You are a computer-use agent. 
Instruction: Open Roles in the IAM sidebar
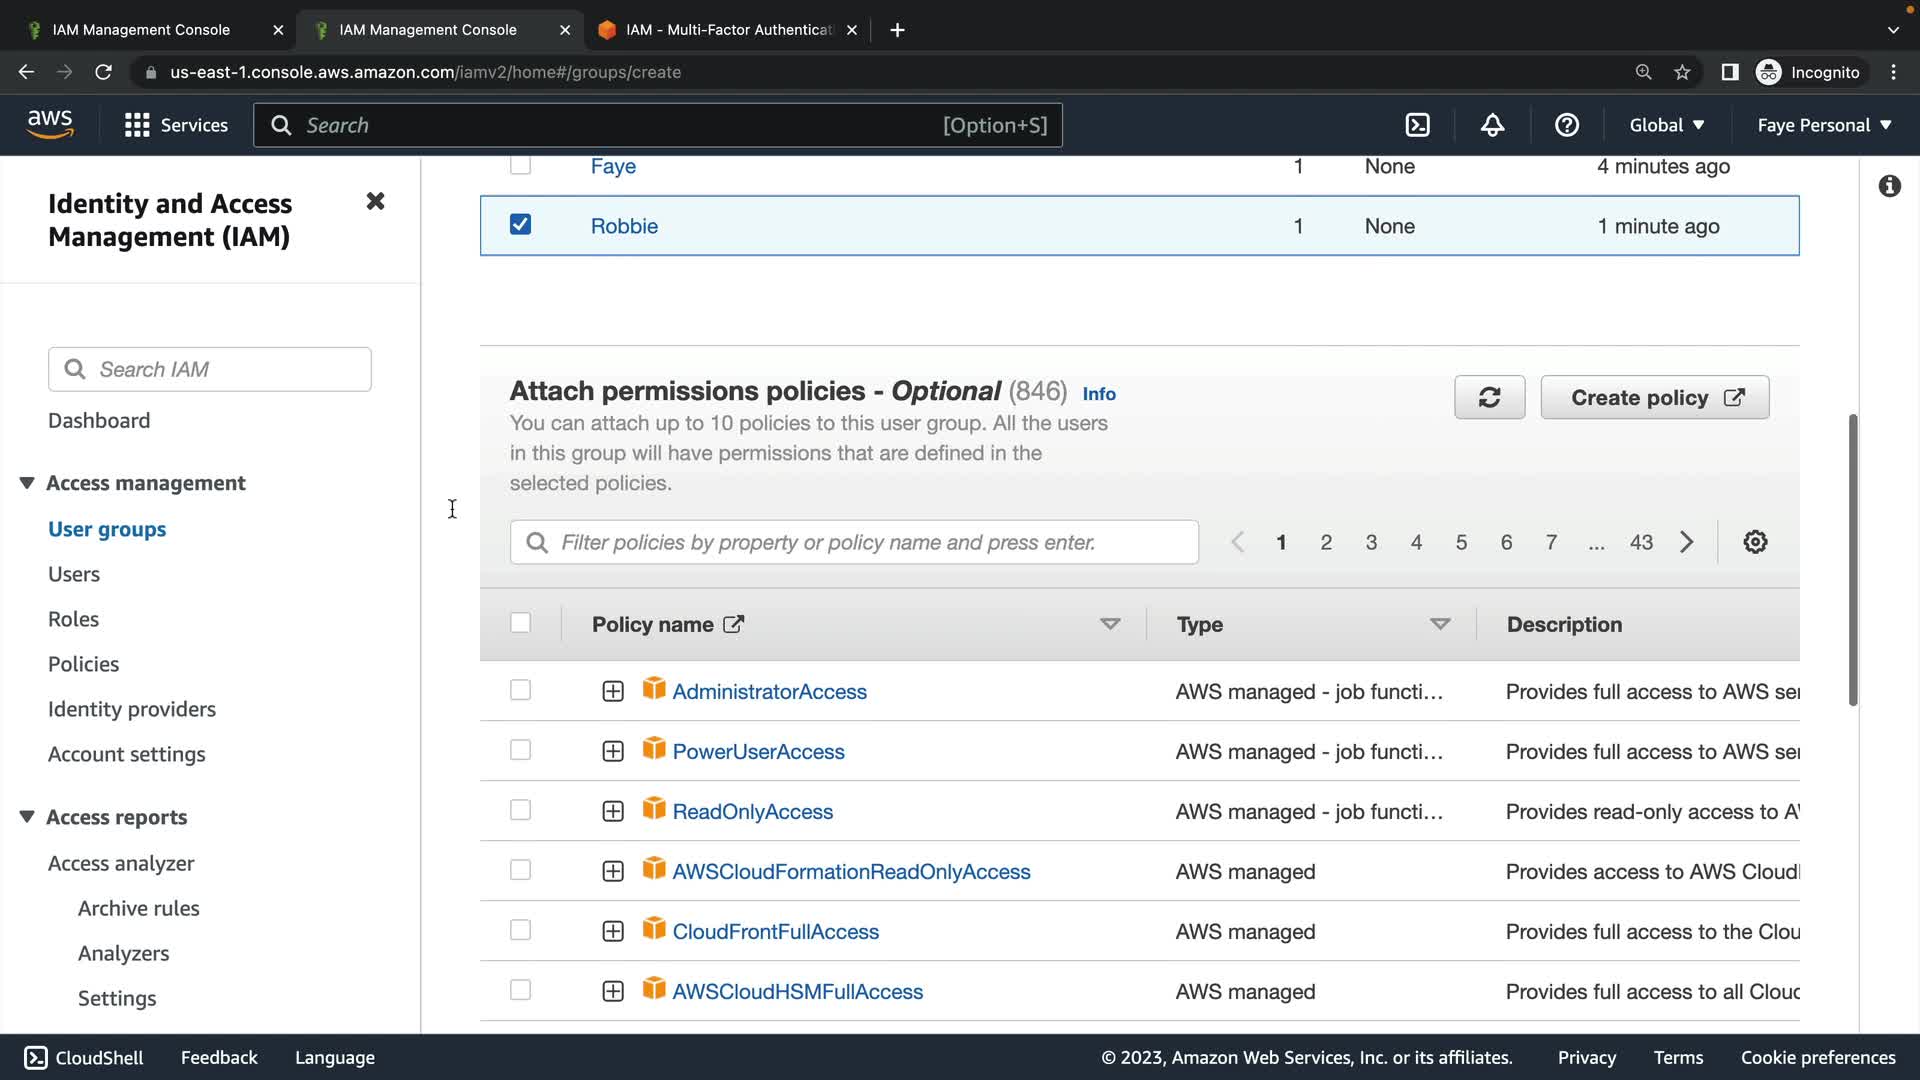[73, 619]
